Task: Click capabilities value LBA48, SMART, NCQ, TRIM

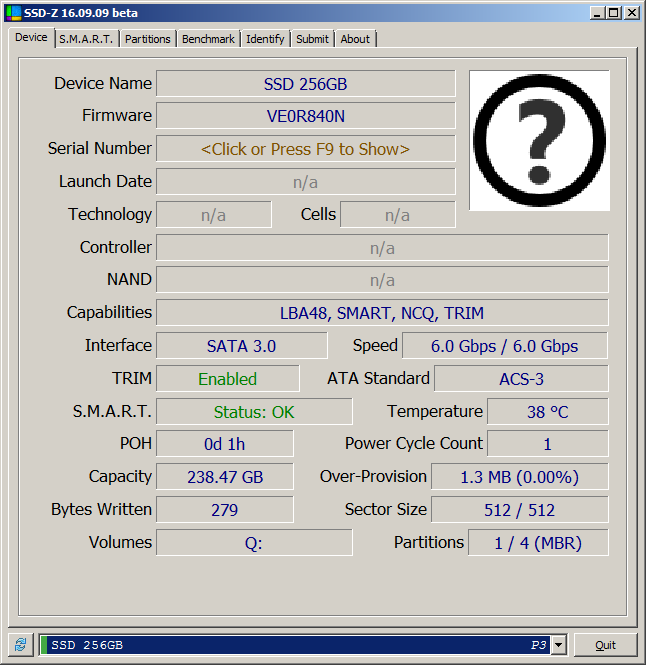Action: click(382, 313)
